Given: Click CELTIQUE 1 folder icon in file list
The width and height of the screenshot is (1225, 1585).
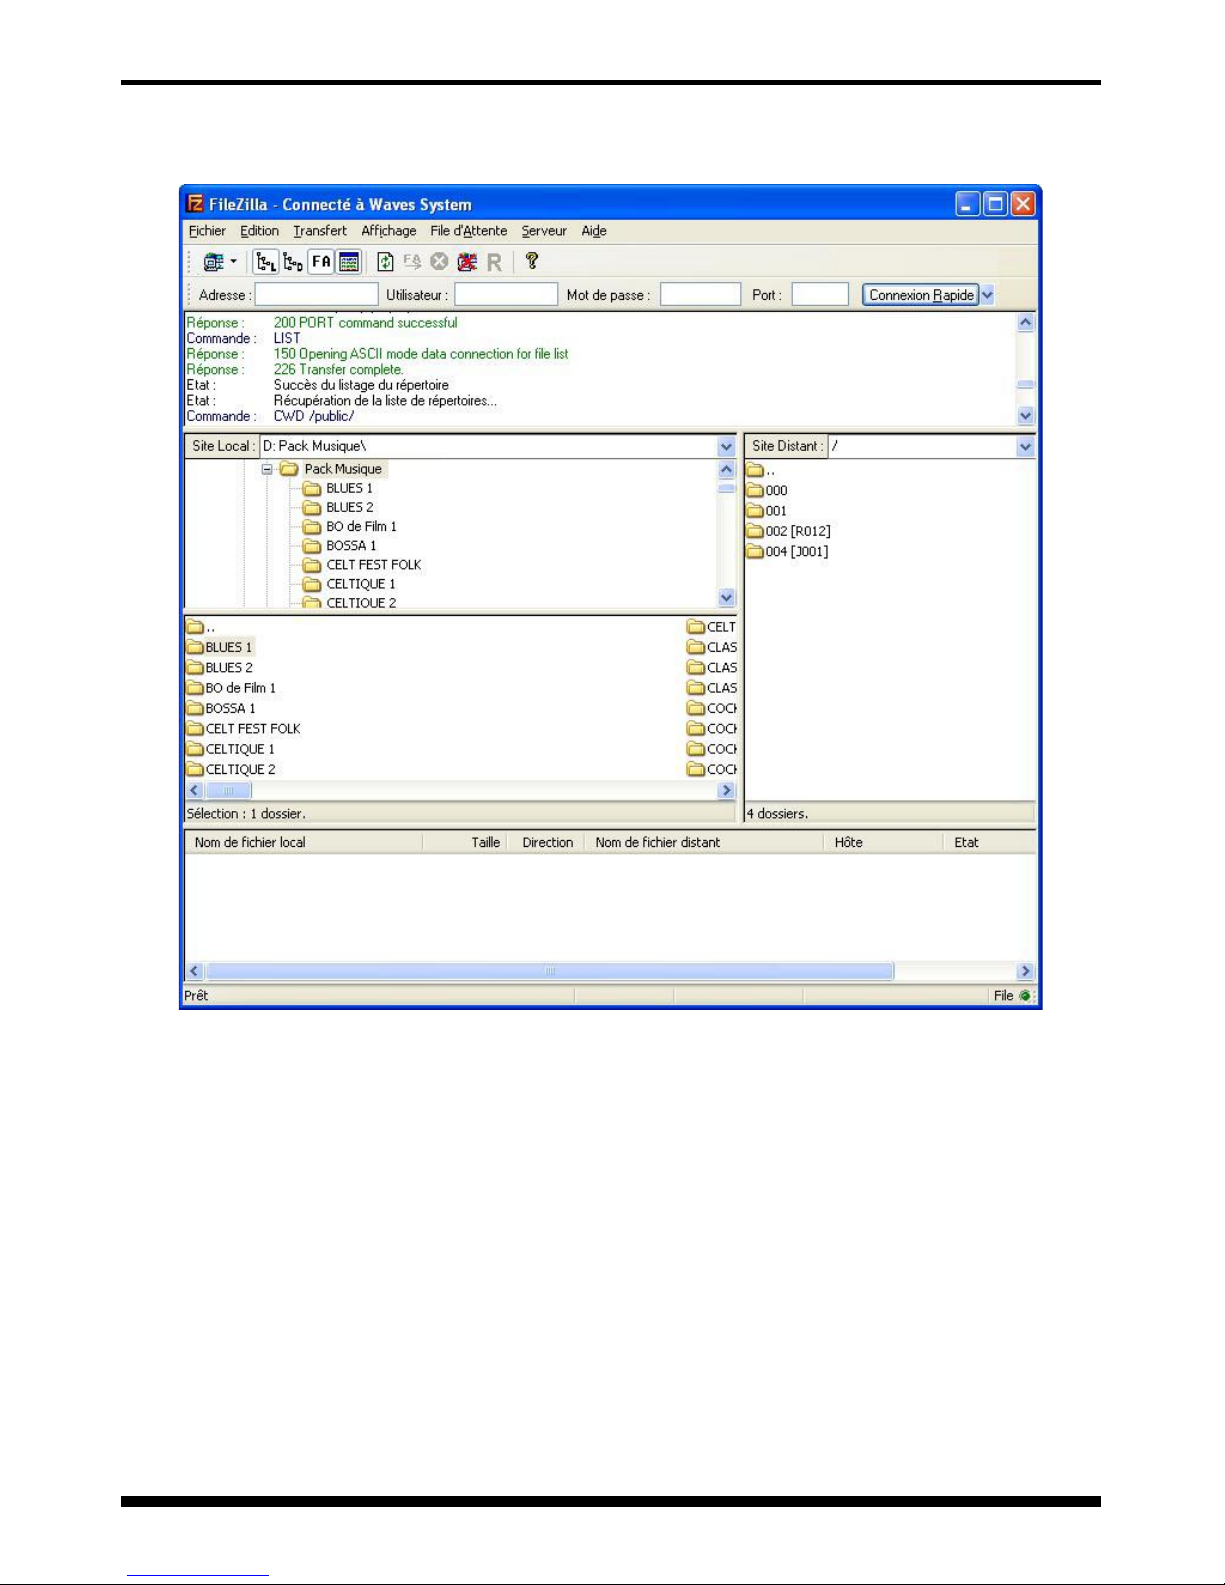Looking at the screenshot, I should pyautogui.click(x=195, y=749).
